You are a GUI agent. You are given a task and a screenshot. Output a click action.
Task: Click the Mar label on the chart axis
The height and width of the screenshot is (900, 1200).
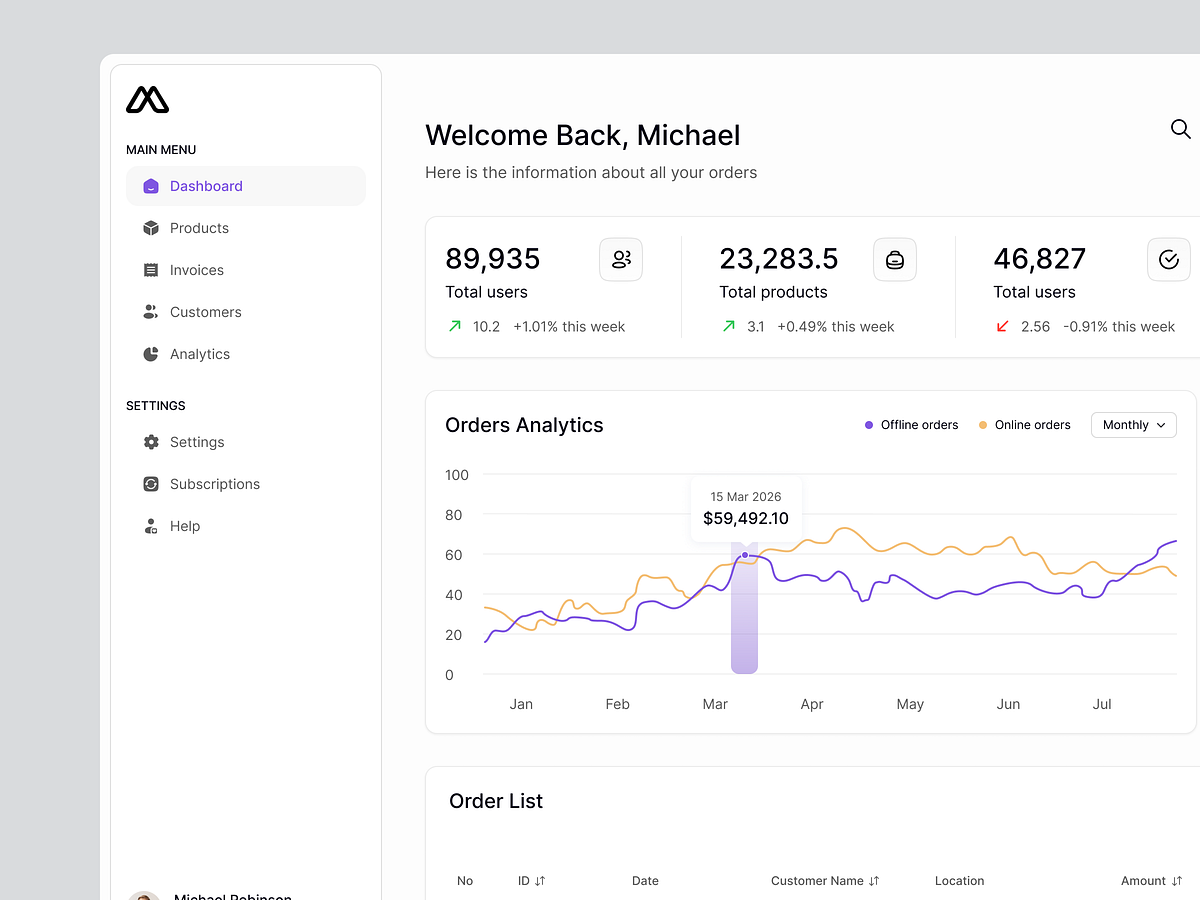715,704
